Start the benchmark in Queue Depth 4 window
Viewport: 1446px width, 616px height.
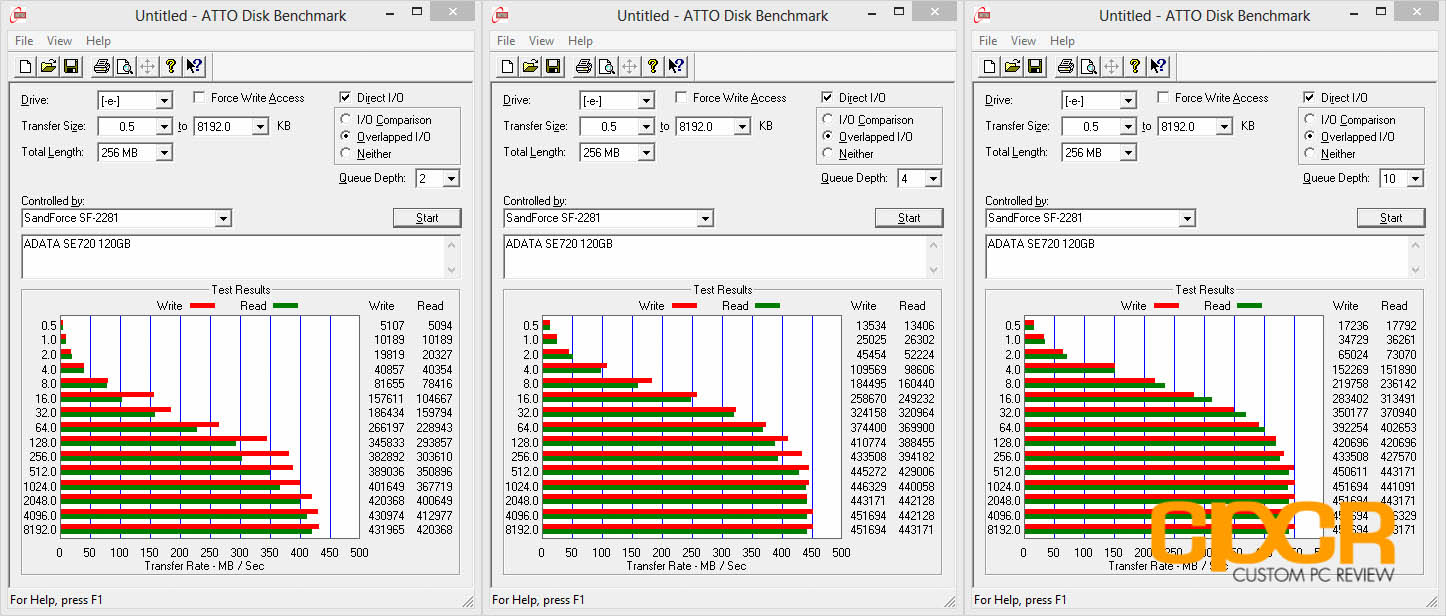[909, 218]
